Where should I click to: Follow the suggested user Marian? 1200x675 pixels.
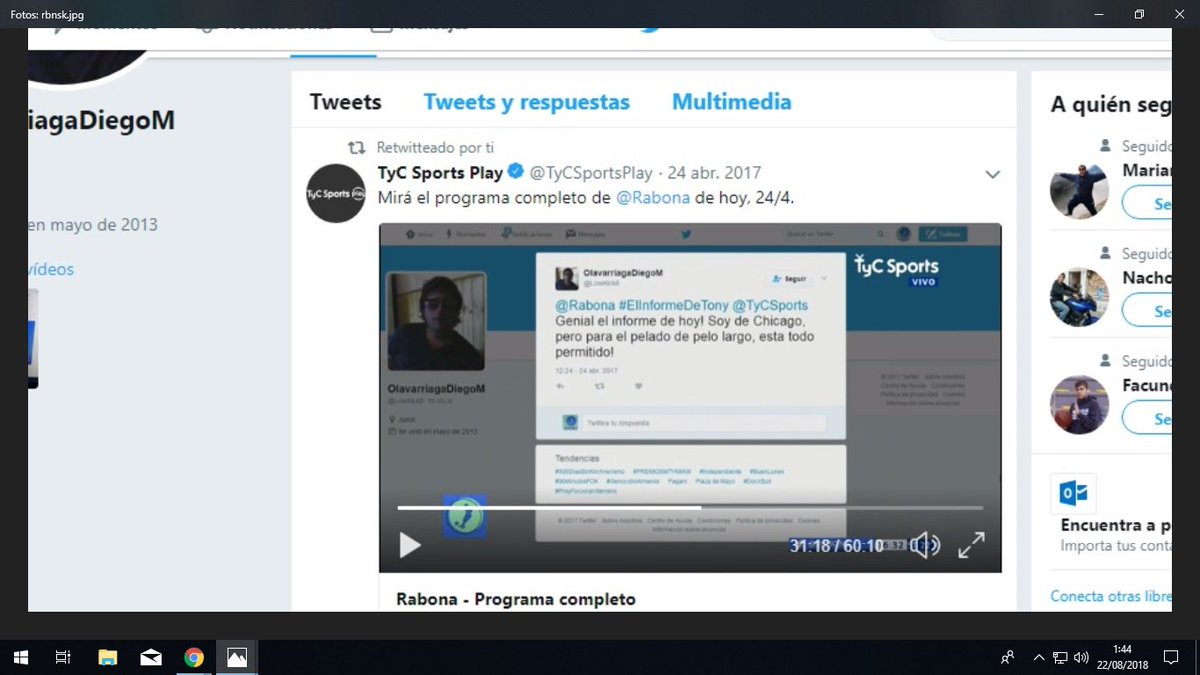1147,204
